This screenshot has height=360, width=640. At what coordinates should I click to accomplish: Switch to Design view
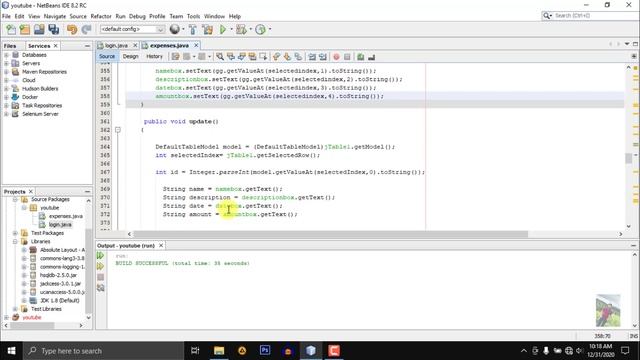tap(131, 57)
